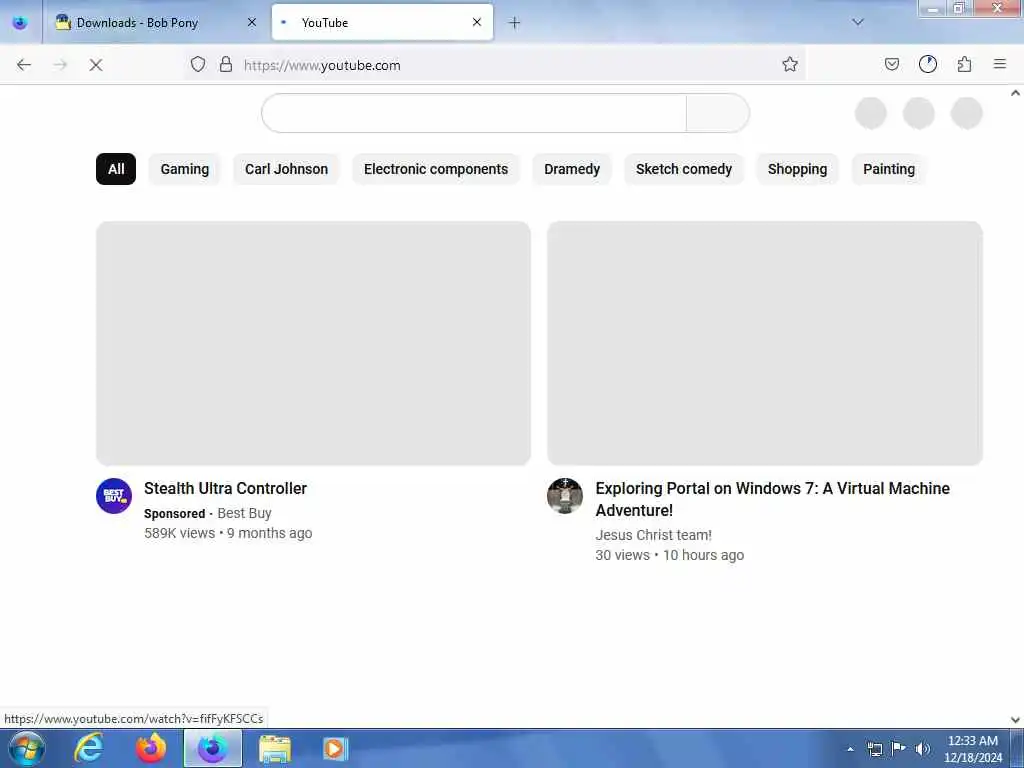The height and width of the screenshot is (768, 1024).
Task: Open the taskbar clock showing 12:33 AM
Action: (972, 749)
